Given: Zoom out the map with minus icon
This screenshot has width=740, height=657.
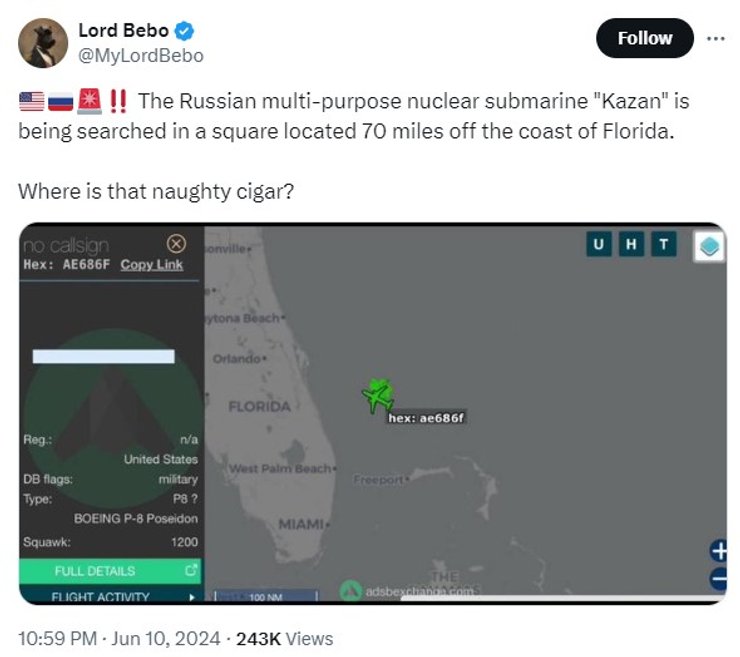Looking at the screenshot, I should (718, 578).
